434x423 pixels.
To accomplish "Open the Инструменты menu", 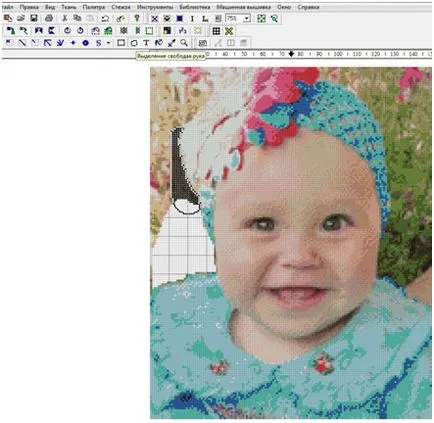I will point(155,7).
